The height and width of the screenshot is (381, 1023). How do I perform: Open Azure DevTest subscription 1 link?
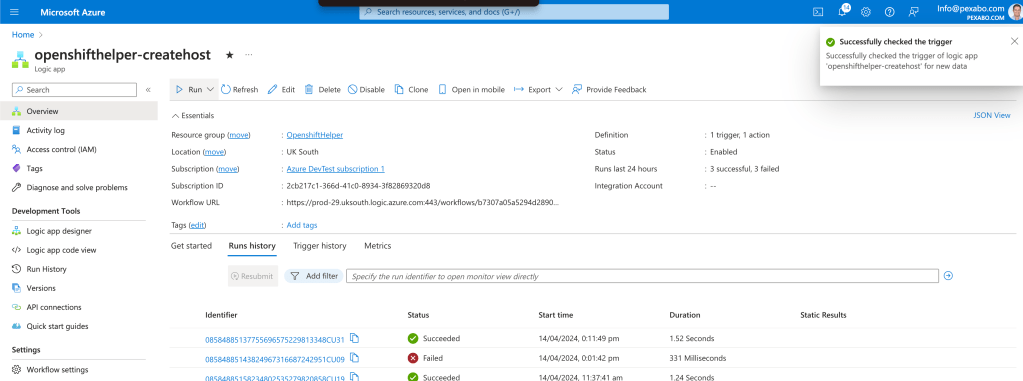coord(335,169)
